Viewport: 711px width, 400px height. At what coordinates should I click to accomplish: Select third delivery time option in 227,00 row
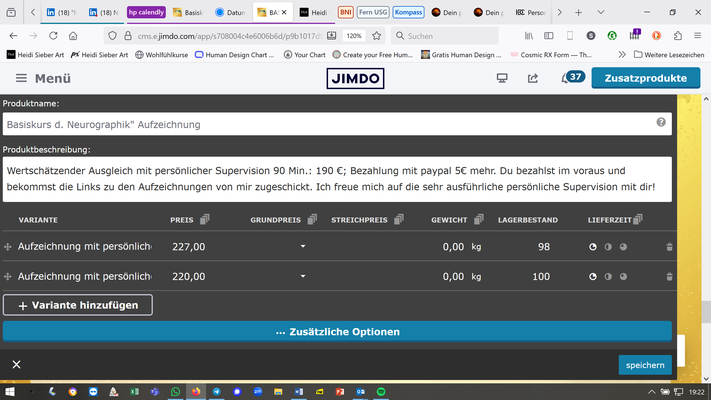coord(623,247)
